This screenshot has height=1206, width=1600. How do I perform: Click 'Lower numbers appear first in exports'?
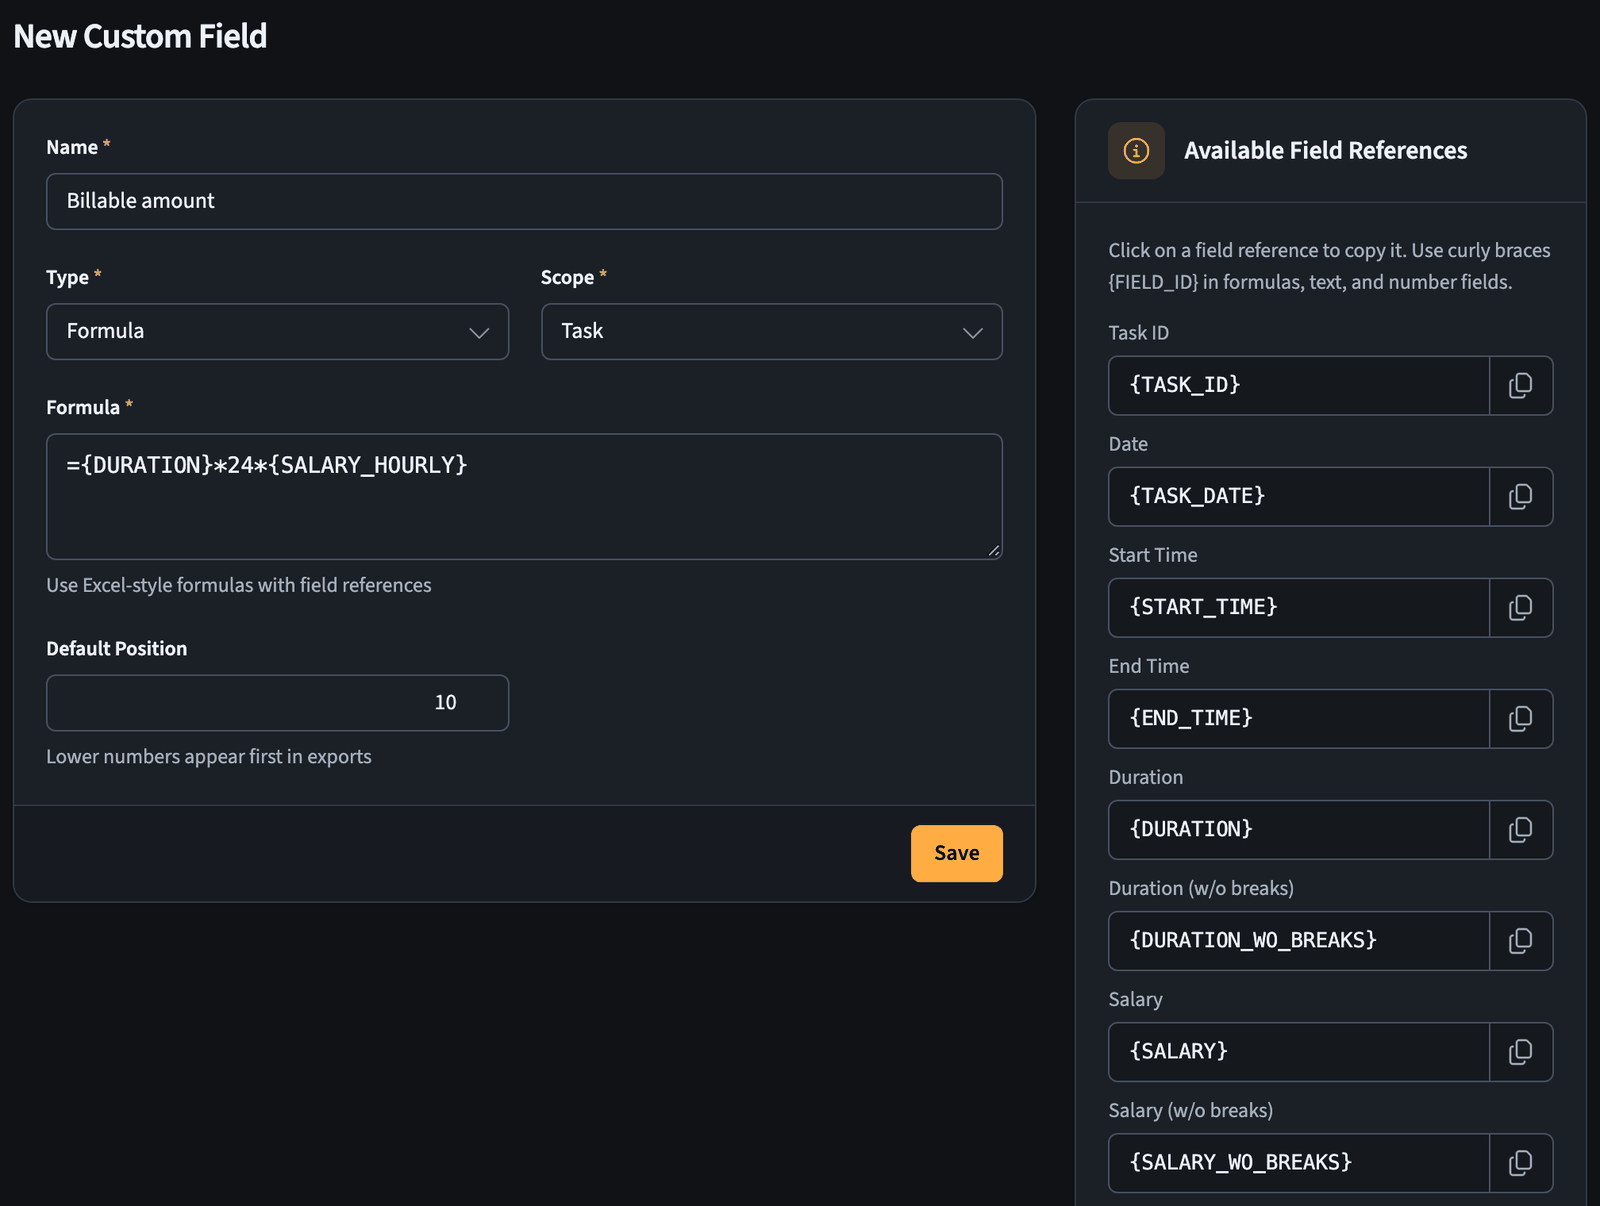[x=209, y=757]
